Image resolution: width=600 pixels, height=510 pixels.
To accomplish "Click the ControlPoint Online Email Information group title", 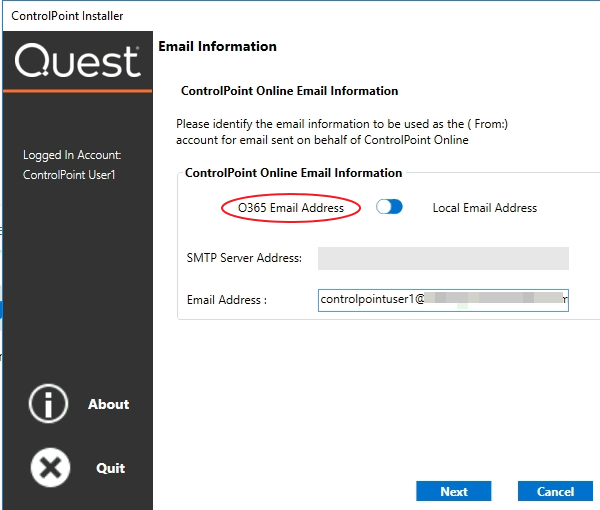I will tap(293, 173).
